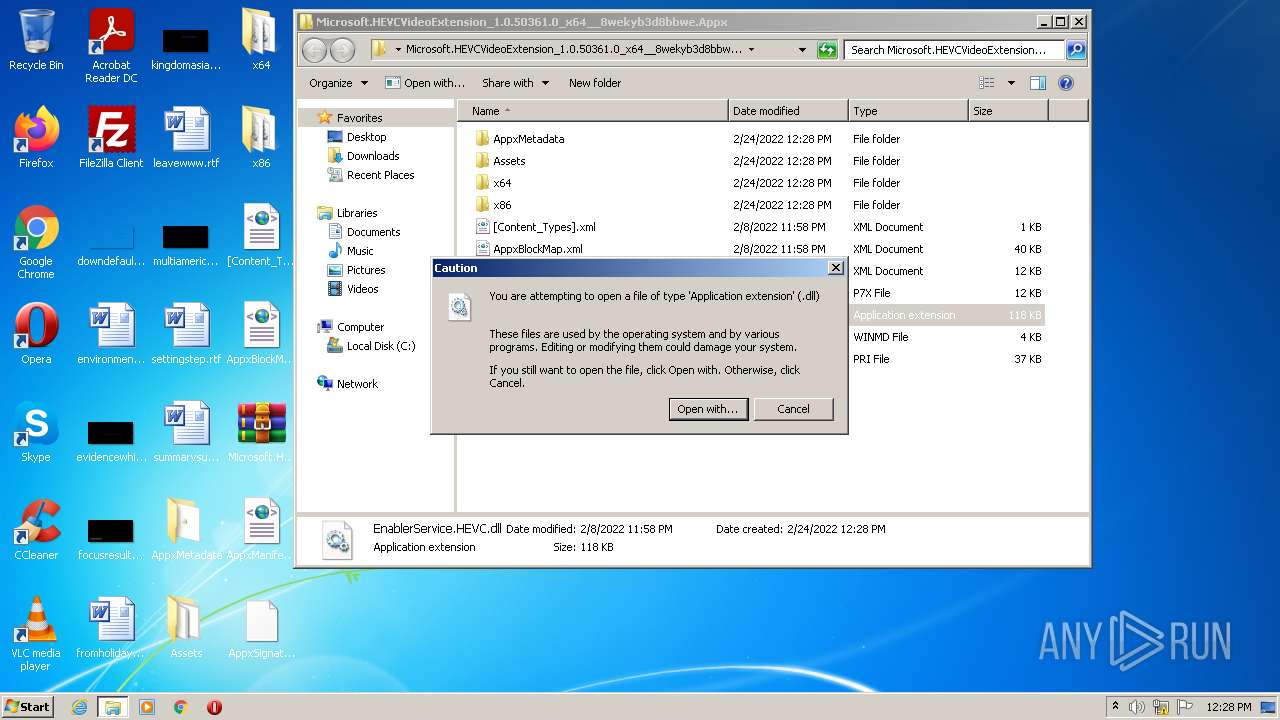
Task: Click the Windows Explorer taskbar icon
Action: (112, 707)
